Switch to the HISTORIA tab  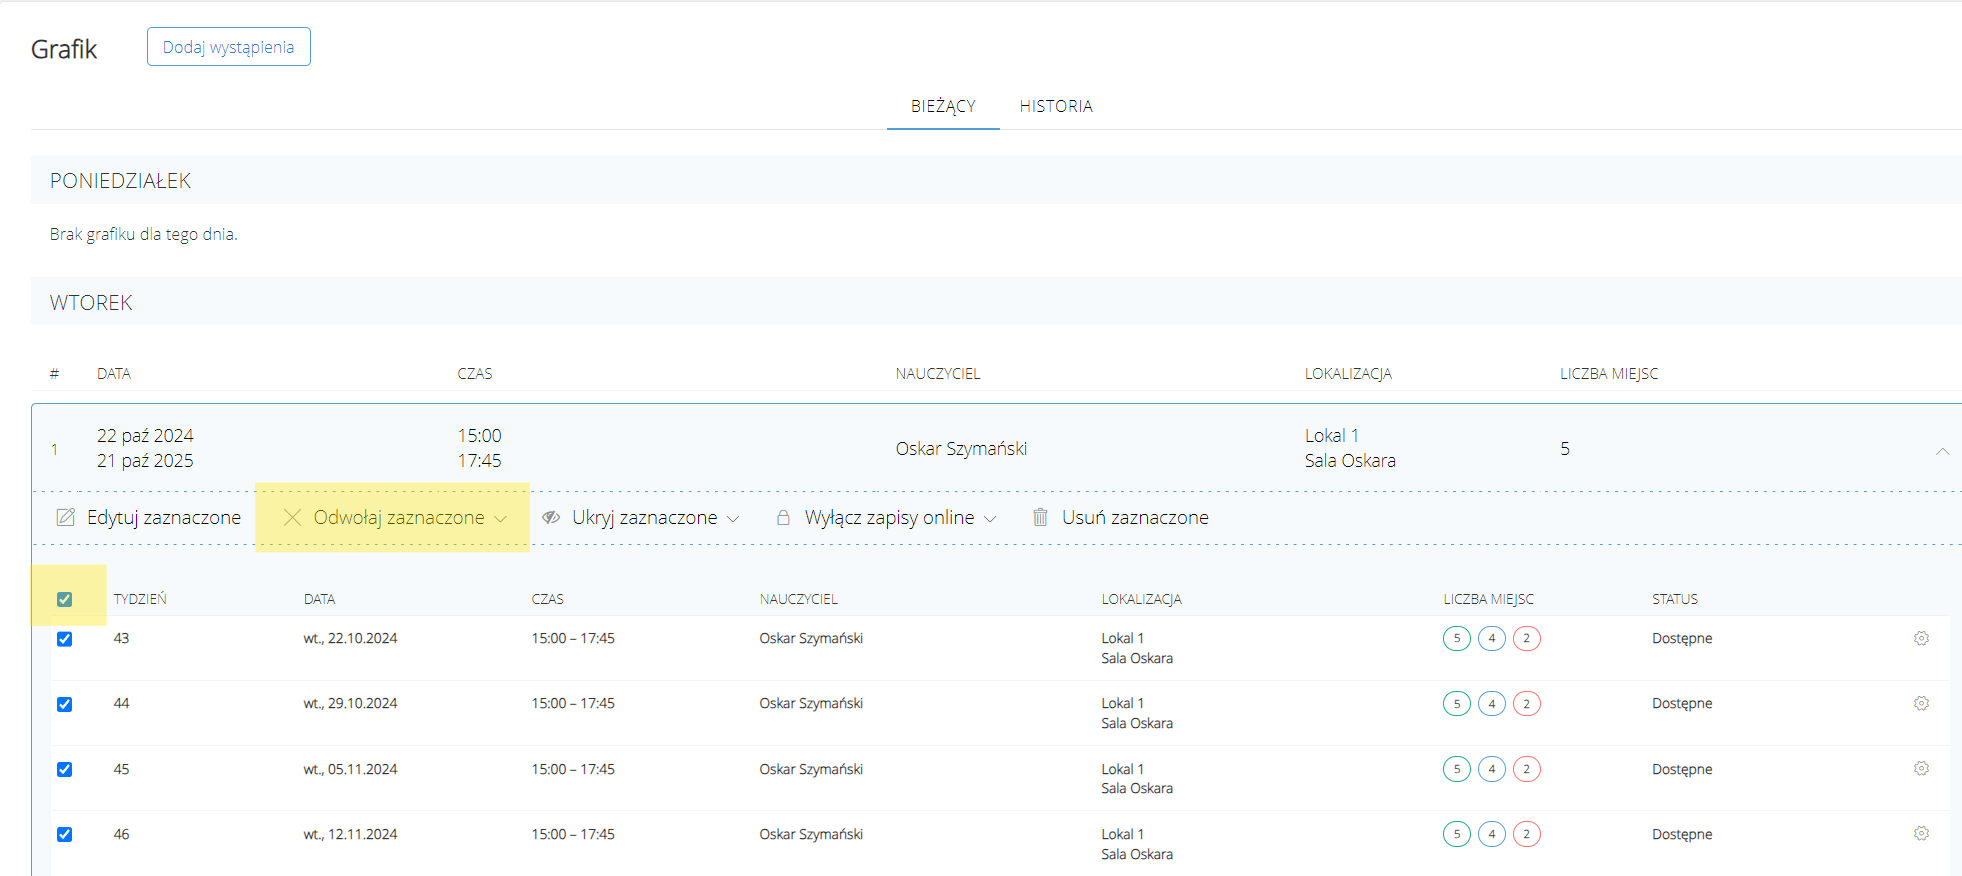pos(1056,106)
